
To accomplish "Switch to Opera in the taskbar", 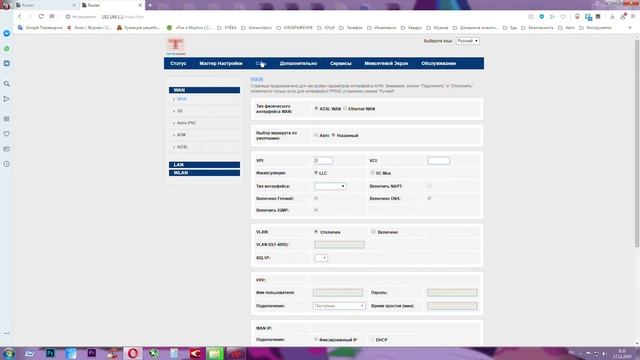I will click(x=133, y=353).
